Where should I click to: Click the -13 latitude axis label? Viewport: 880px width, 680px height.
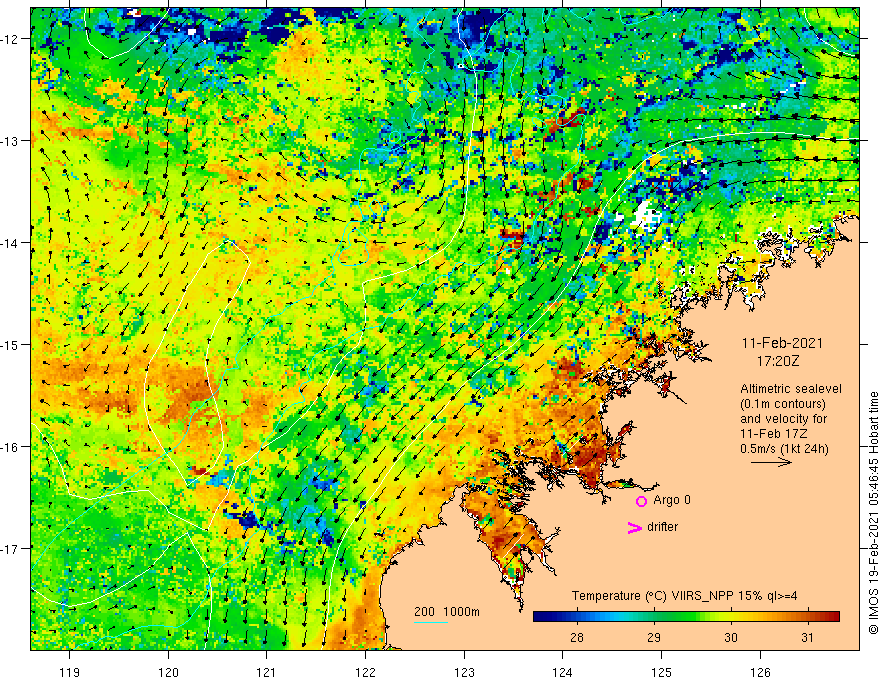point(11,141)
